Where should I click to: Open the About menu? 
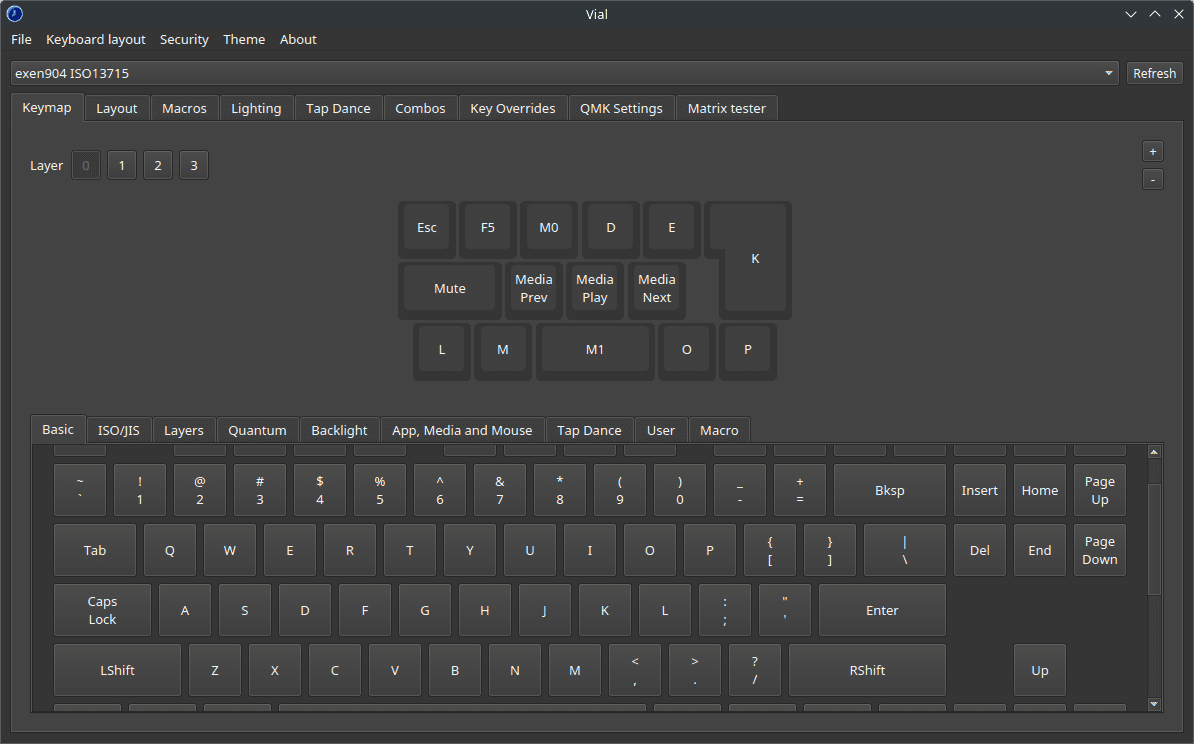click(x=298, y=40)
